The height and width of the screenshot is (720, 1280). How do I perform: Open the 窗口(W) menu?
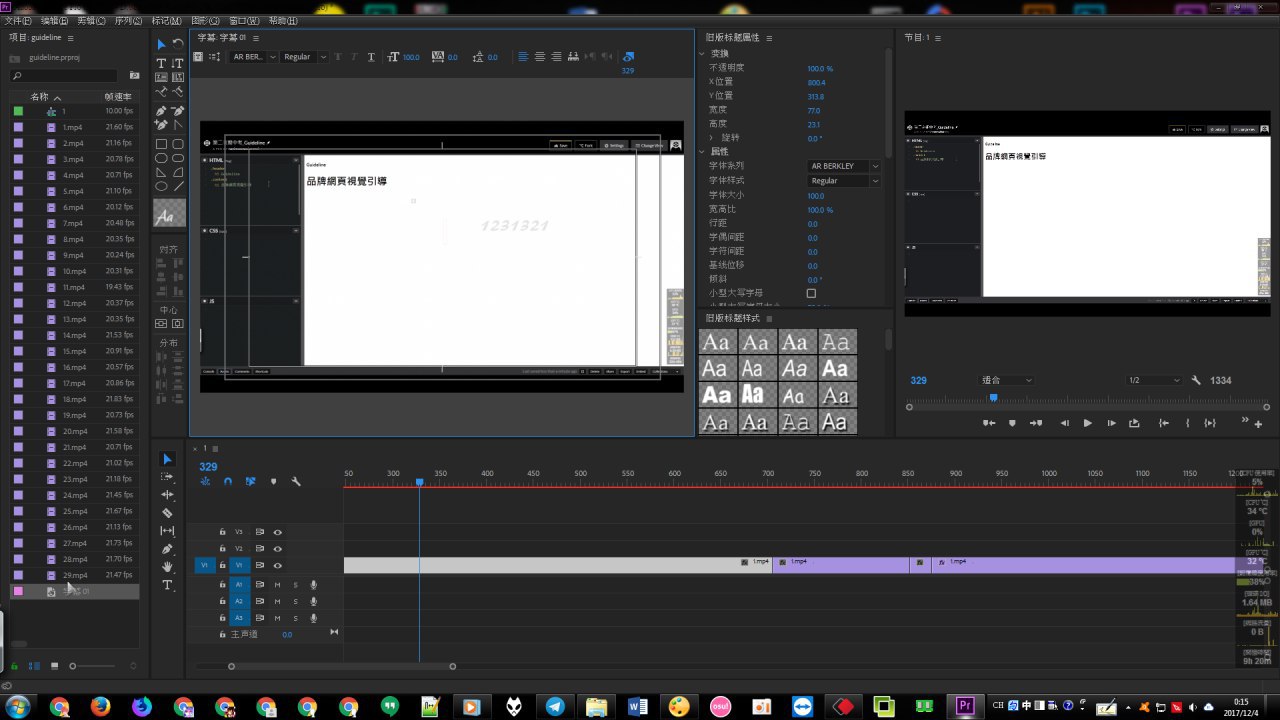[x=245, y=20]
